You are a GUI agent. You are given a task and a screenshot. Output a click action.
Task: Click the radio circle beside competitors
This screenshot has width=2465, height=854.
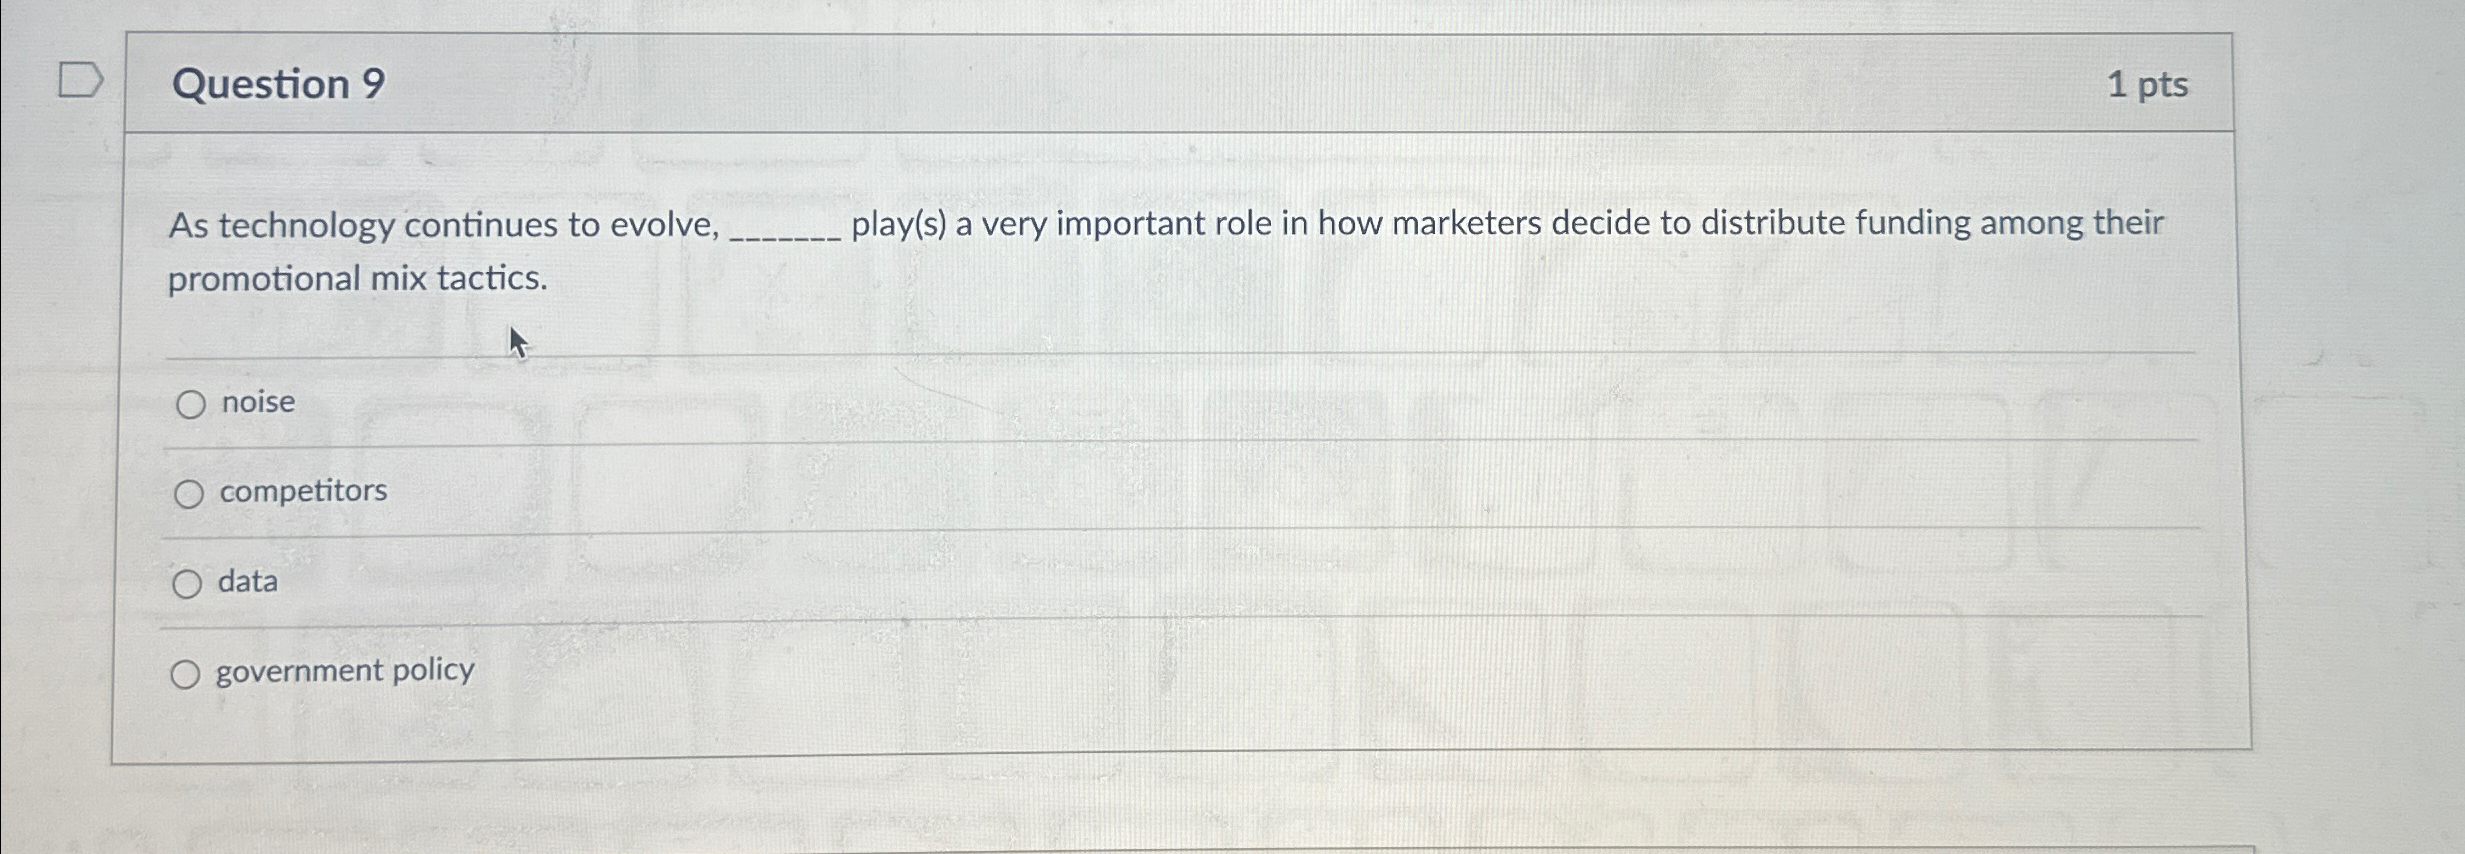[190, 493]
